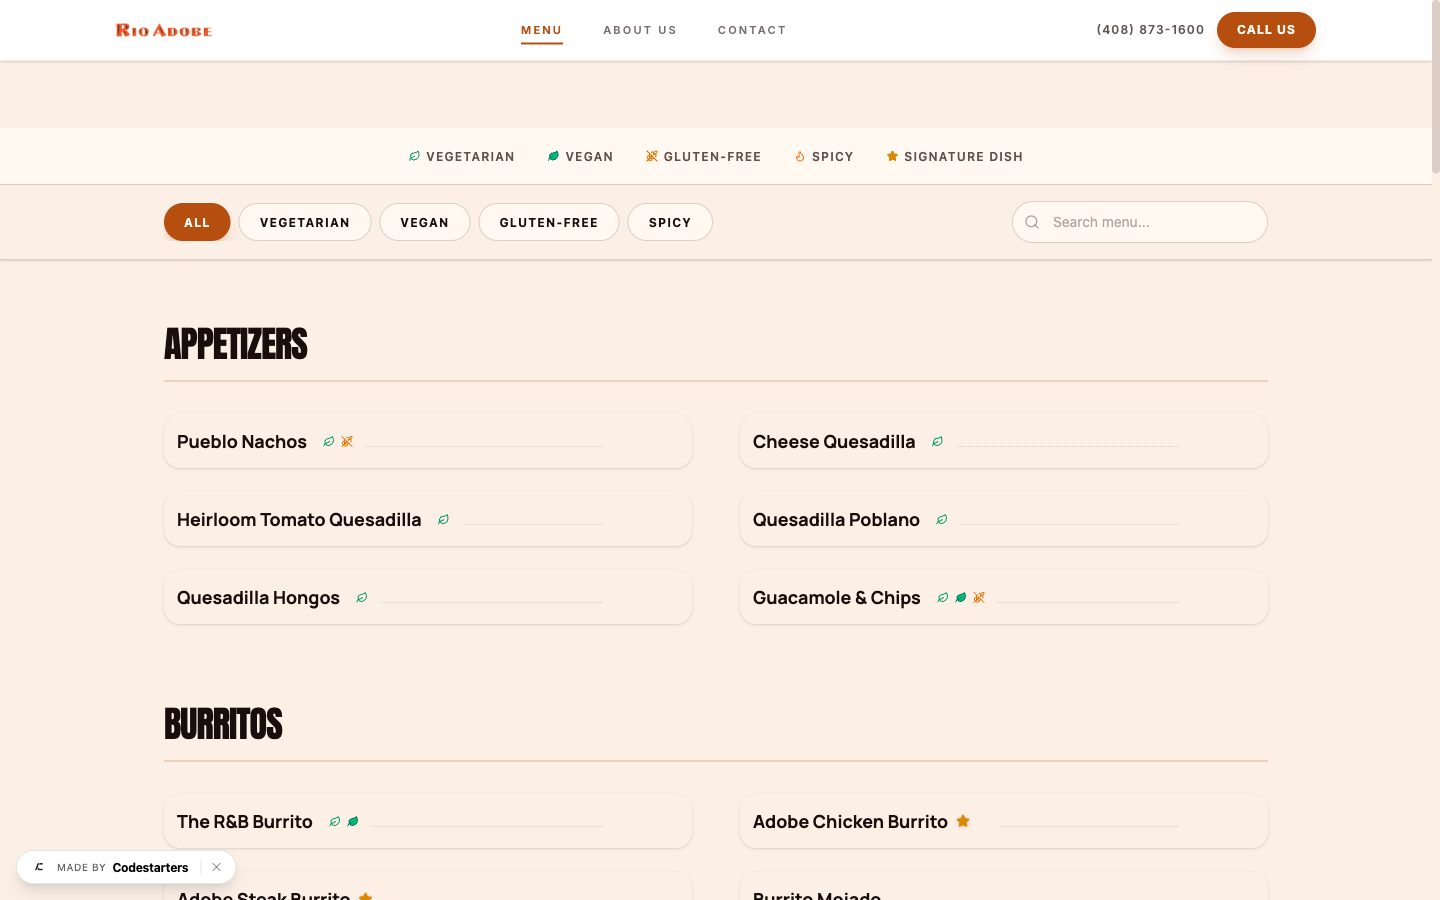Screen dimensions: 1440x900
Task: Open the Cheese Quesadilla item
Action: click(x=1004, y=441)
